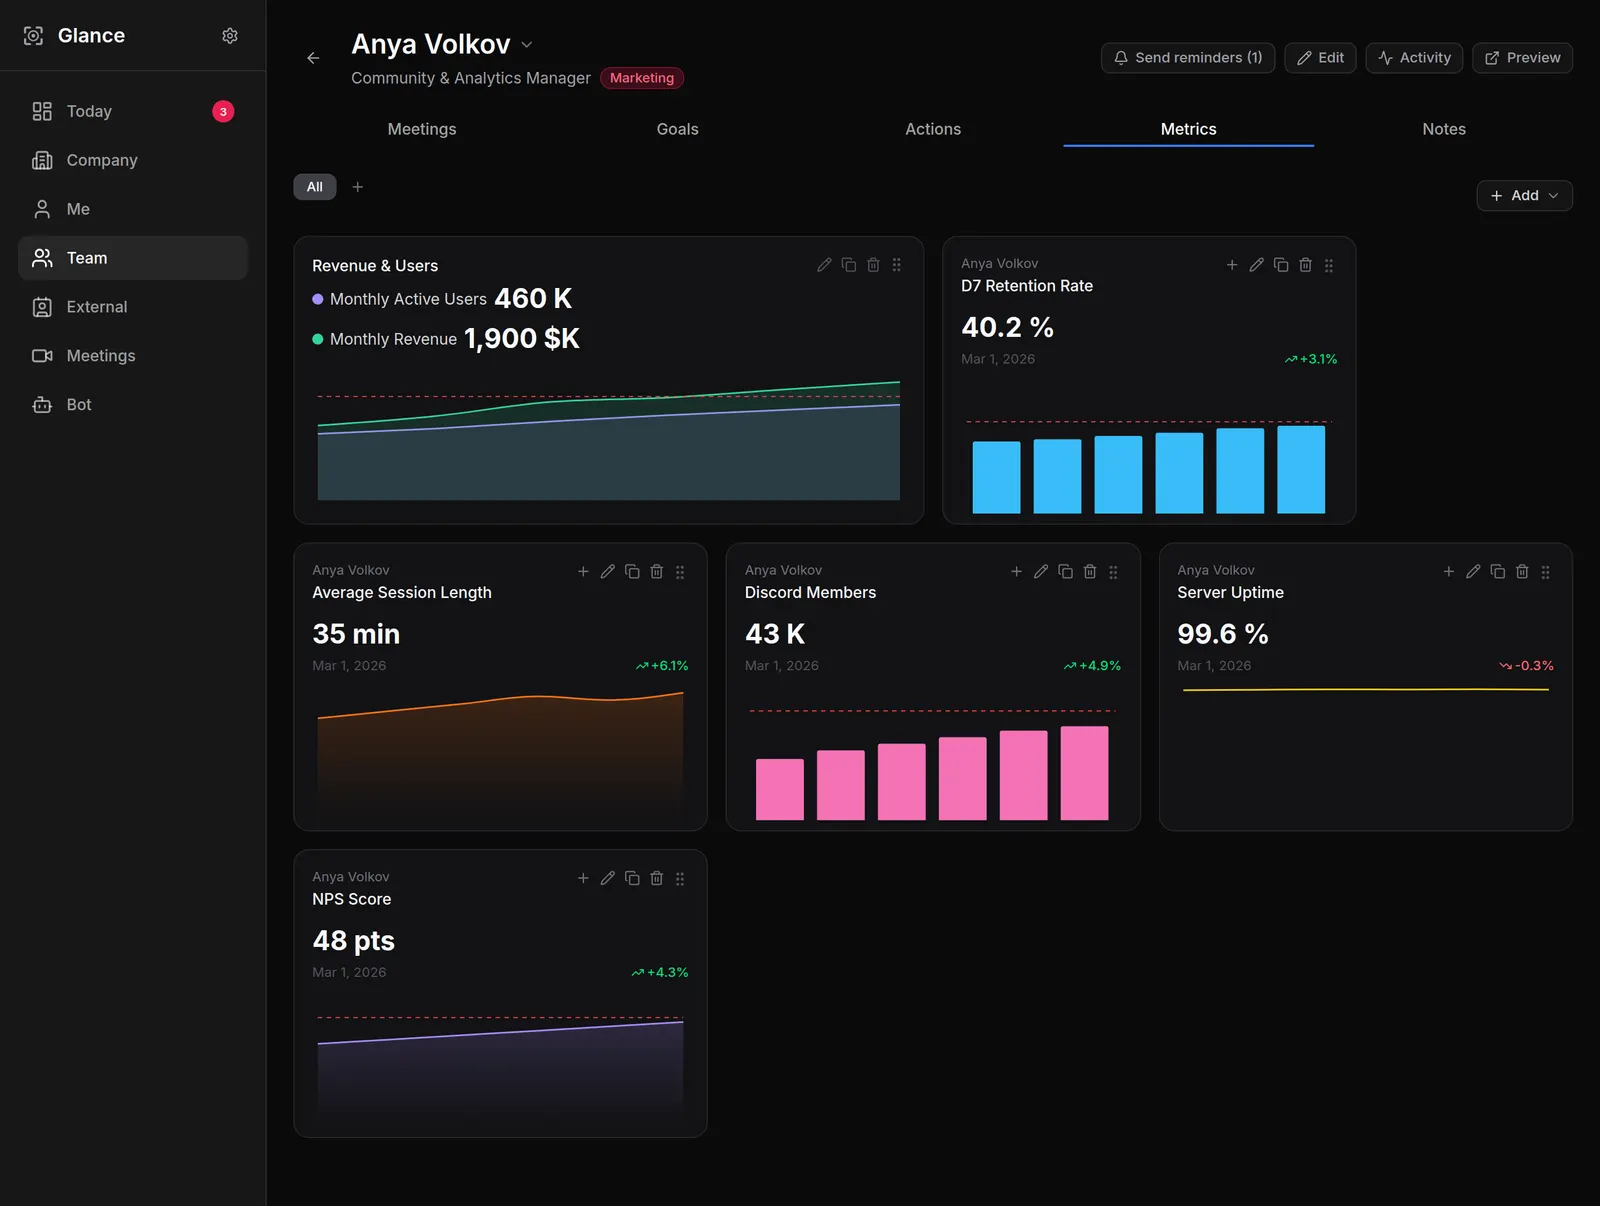Click the +6.1% session length change
1600x1206 pixels.
click(x=662, y=666)
